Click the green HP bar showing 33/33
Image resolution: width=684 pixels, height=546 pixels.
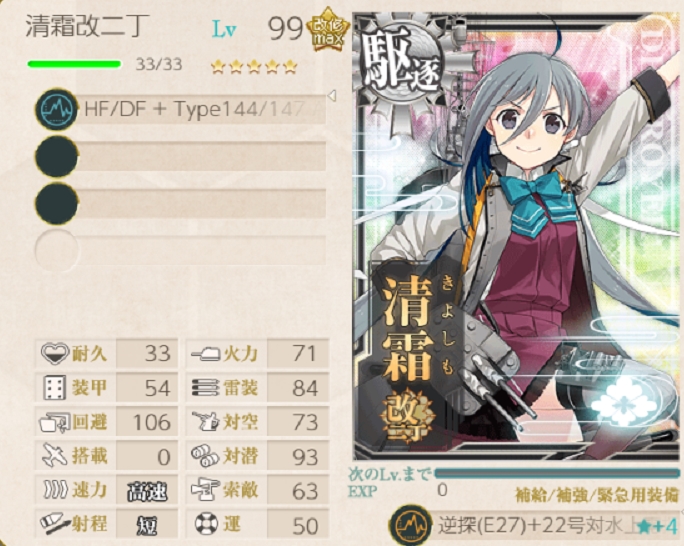(74, 64)
